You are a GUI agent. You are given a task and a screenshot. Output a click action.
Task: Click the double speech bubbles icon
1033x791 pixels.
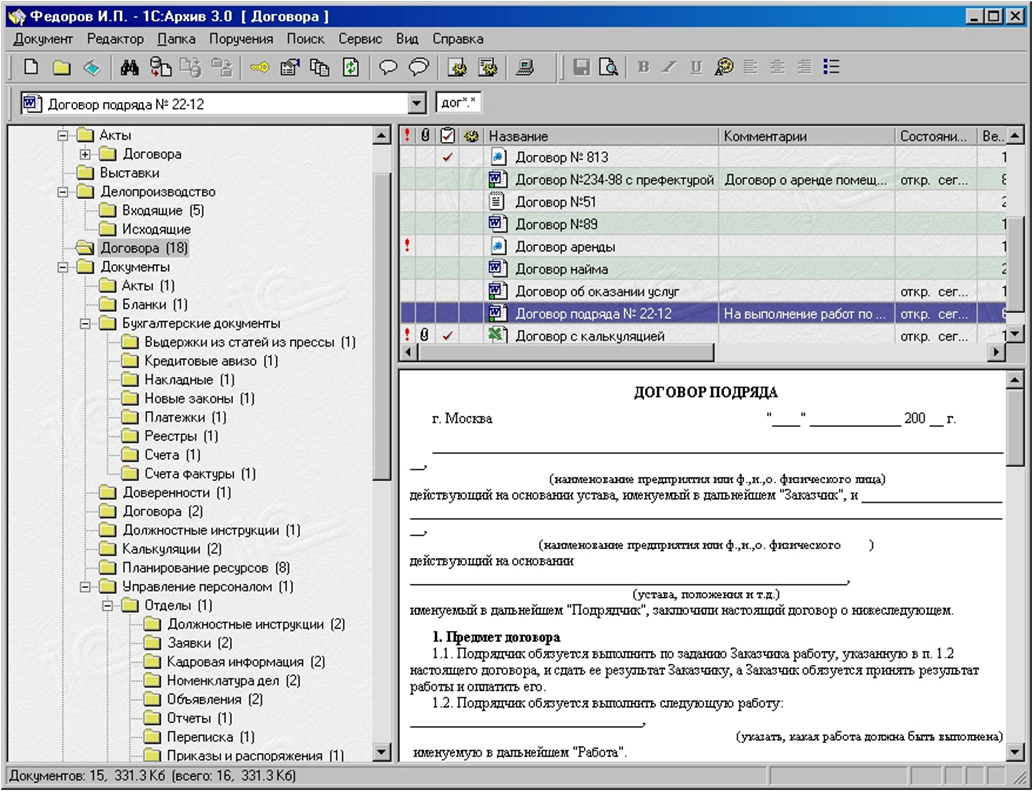point(418,67)
